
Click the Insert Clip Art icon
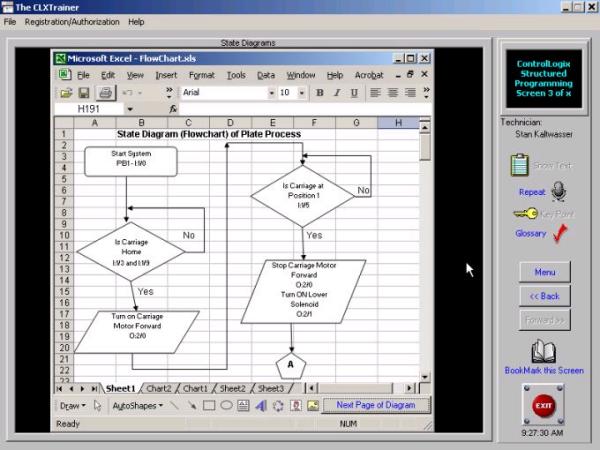pos(295,406)
